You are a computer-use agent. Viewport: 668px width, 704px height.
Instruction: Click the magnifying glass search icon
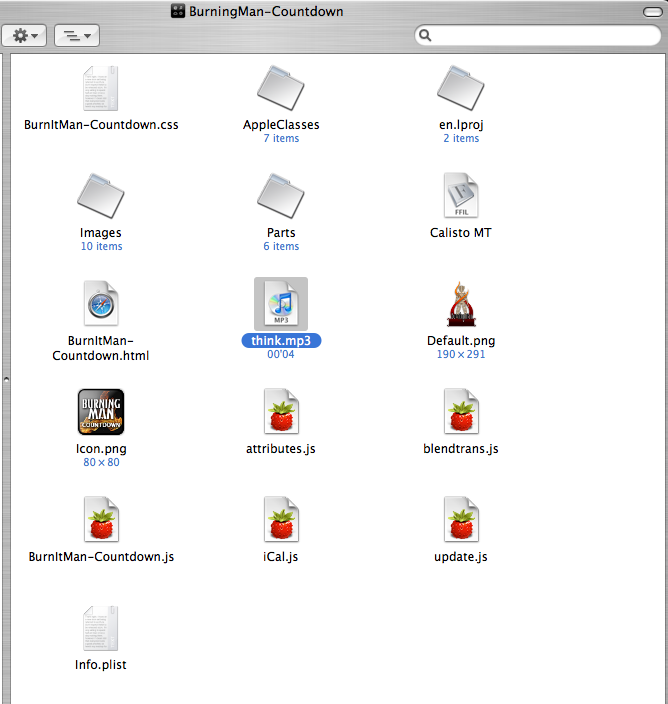[x=425, y=35]
